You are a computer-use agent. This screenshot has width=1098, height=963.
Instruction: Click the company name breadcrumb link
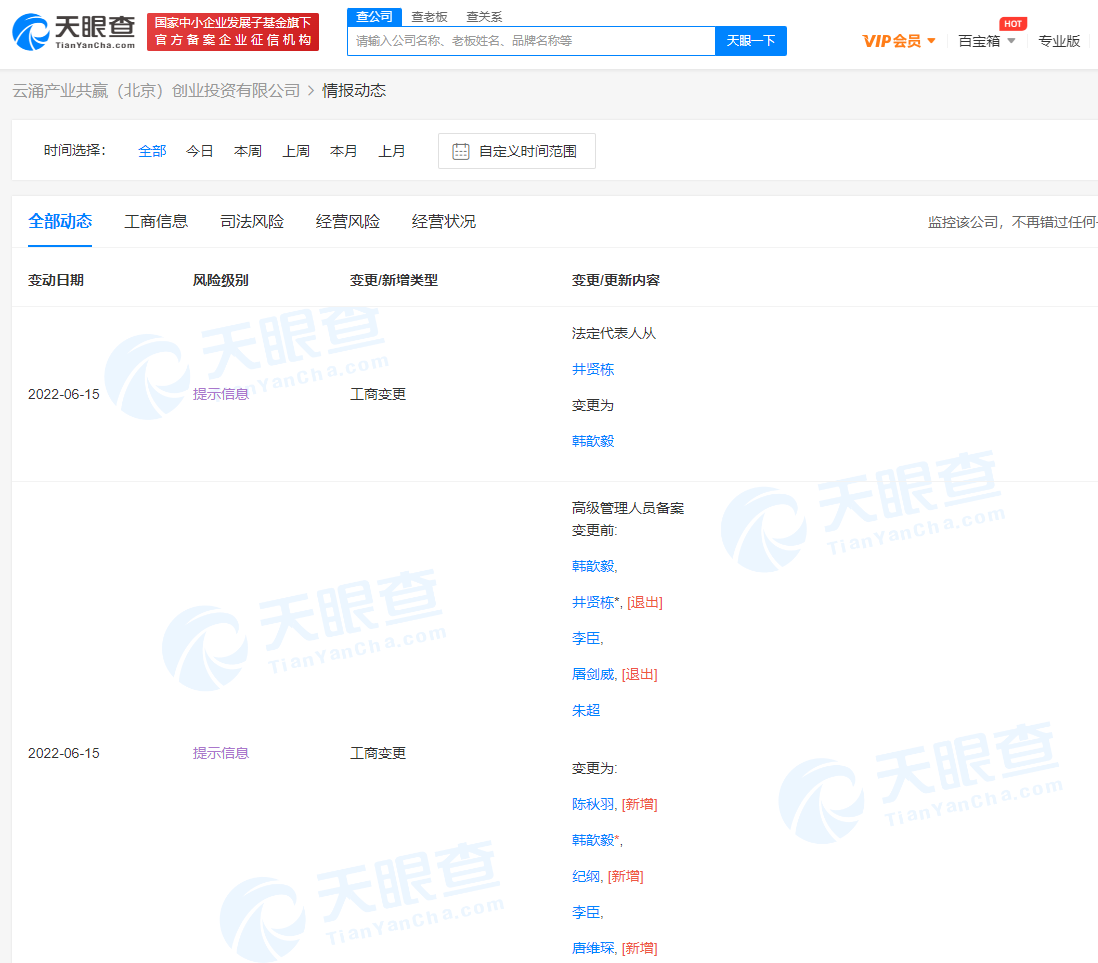pos(156,91)
